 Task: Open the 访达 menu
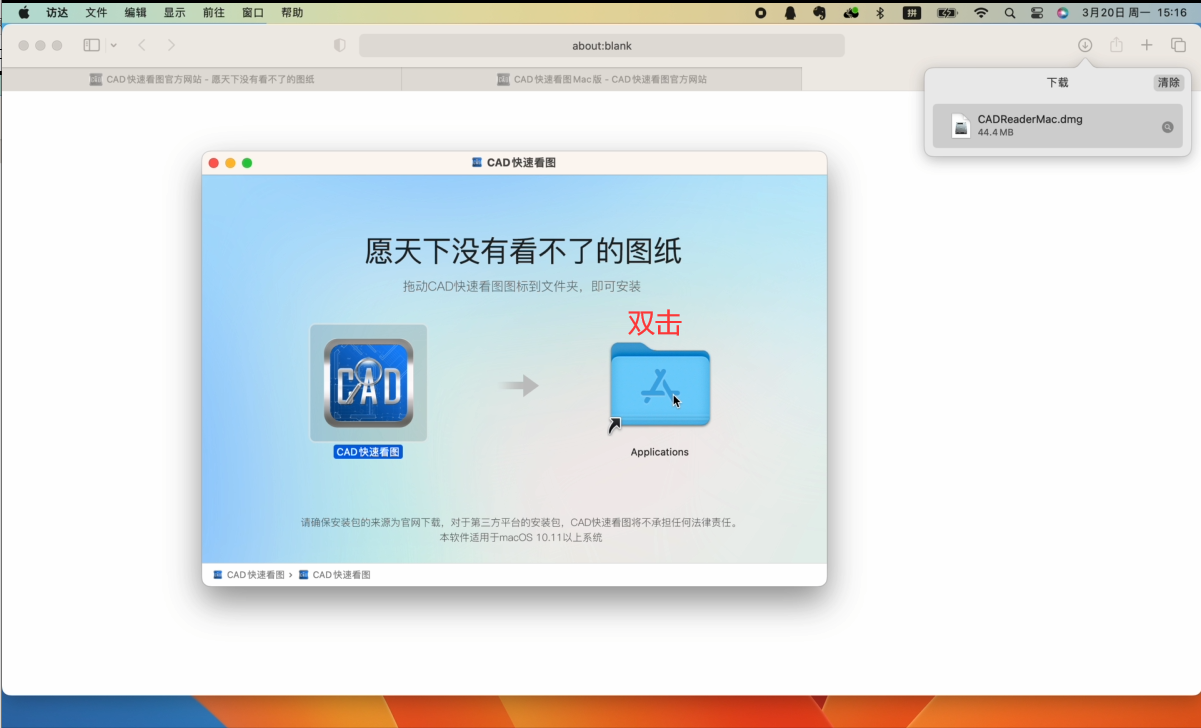(x=57, y=13)
